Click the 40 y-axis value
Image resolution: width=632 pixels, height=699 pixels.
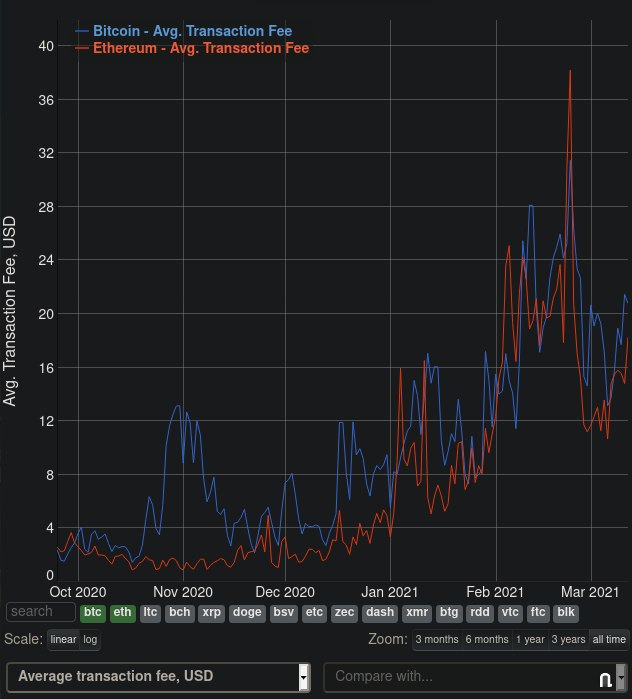[46, 46]
